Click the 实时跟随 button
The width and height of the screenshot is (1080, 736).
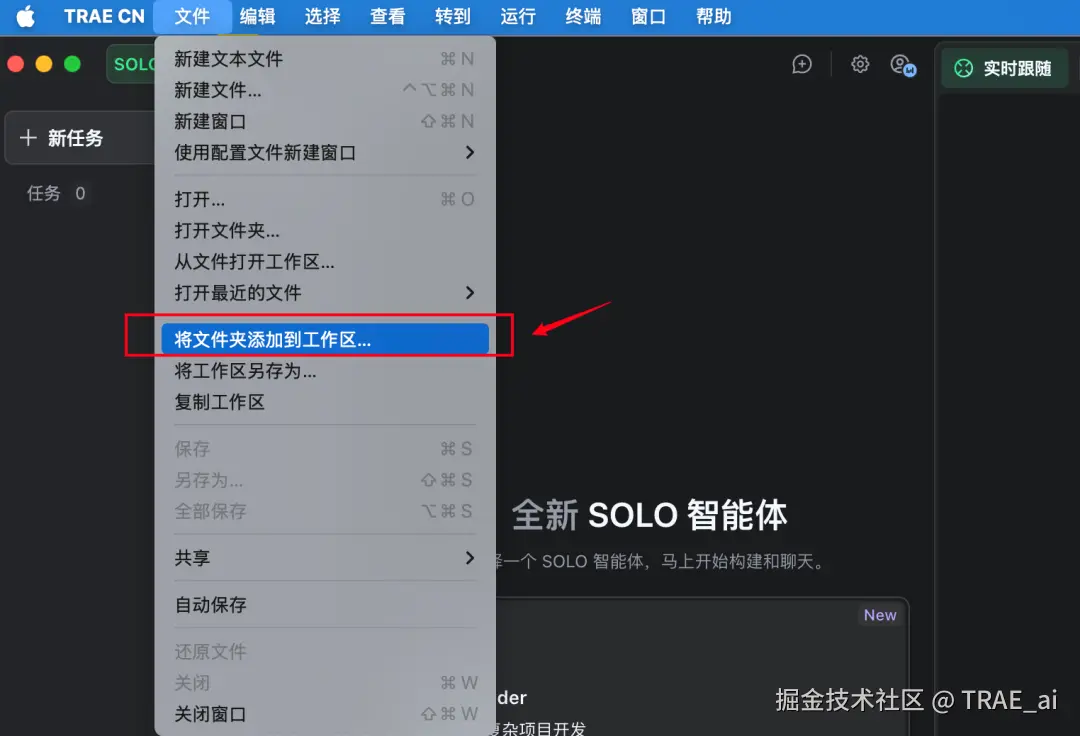[x=1004, y=68]
